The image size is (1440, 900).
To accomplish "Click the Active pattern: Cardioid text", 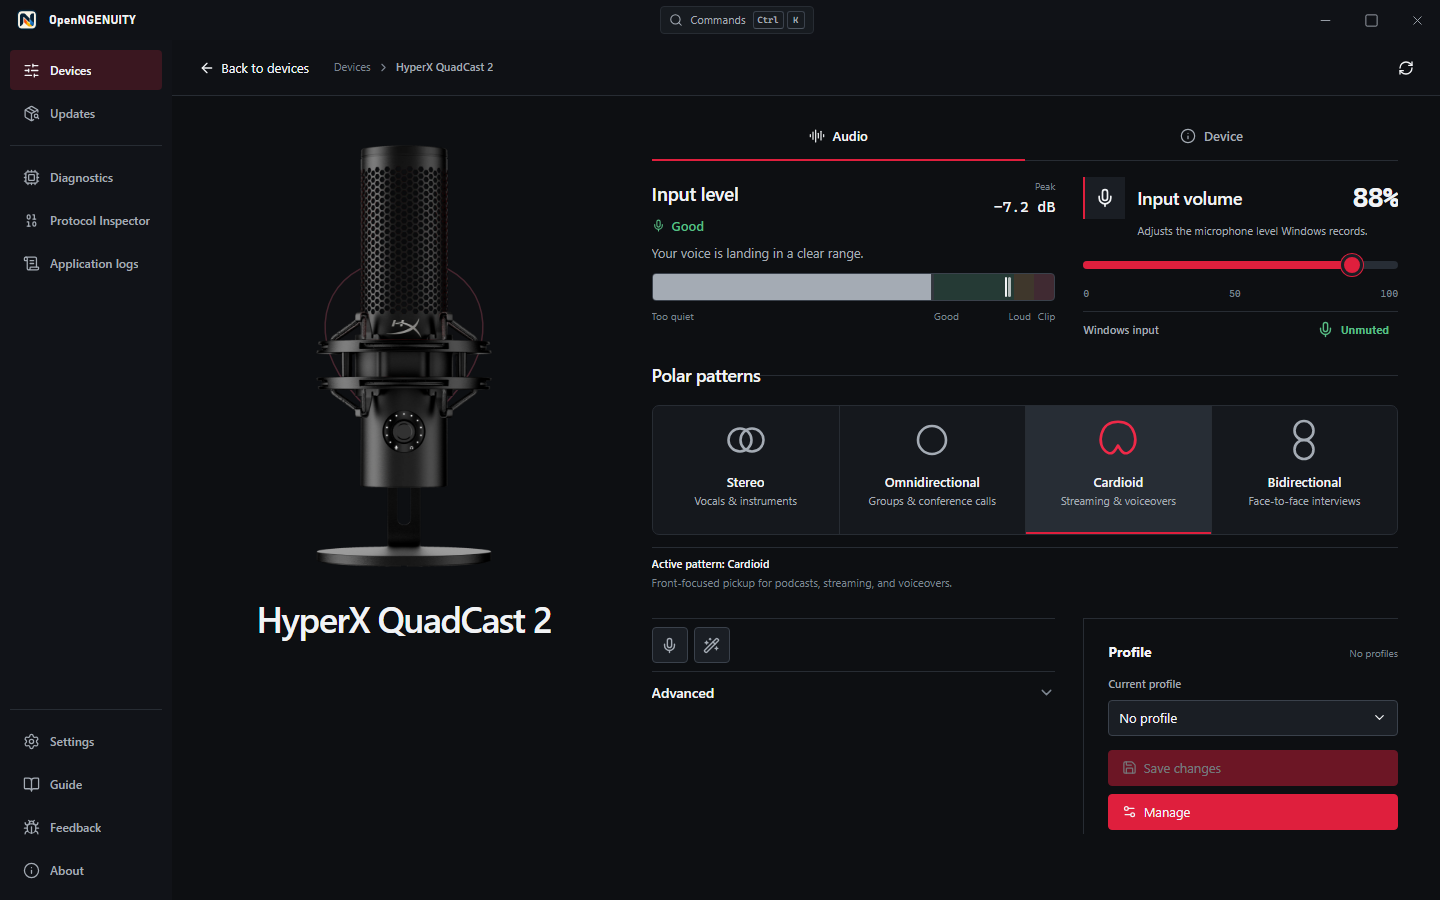I will pos(710,564).
